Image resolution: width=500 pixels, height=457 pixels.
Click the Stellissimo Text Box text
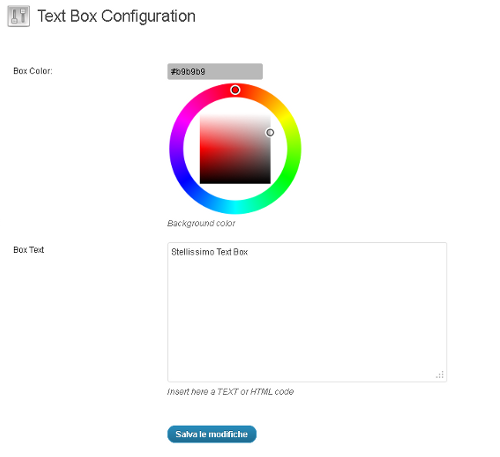pyautogui.click(x=210, y=252)
